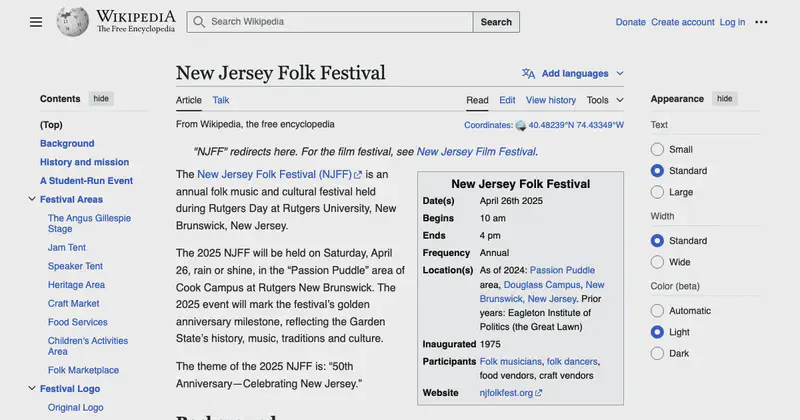Open the Tools dropdown menu
The width and height of the screenshot is (800, 420).
click(x=605, y=100)
